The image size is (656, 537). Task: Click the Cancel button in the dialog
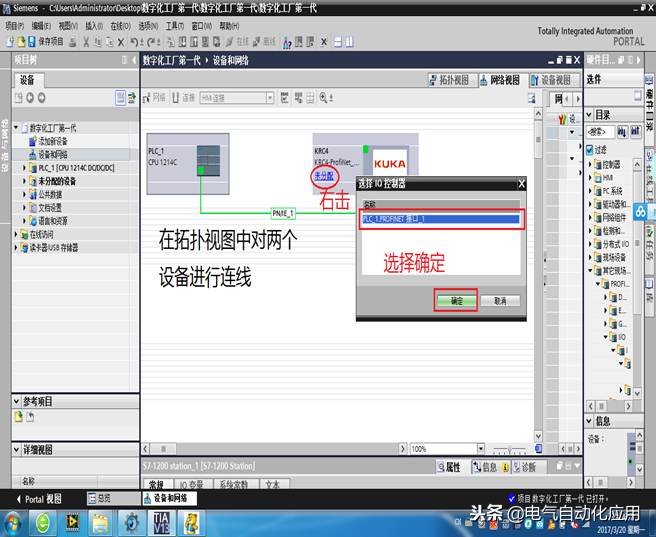[x=500, y=300]
